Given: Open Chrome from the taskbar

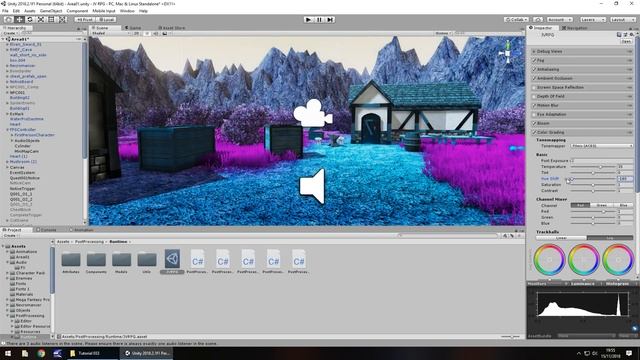Looking at the screenshot, I should pos(41,353).
